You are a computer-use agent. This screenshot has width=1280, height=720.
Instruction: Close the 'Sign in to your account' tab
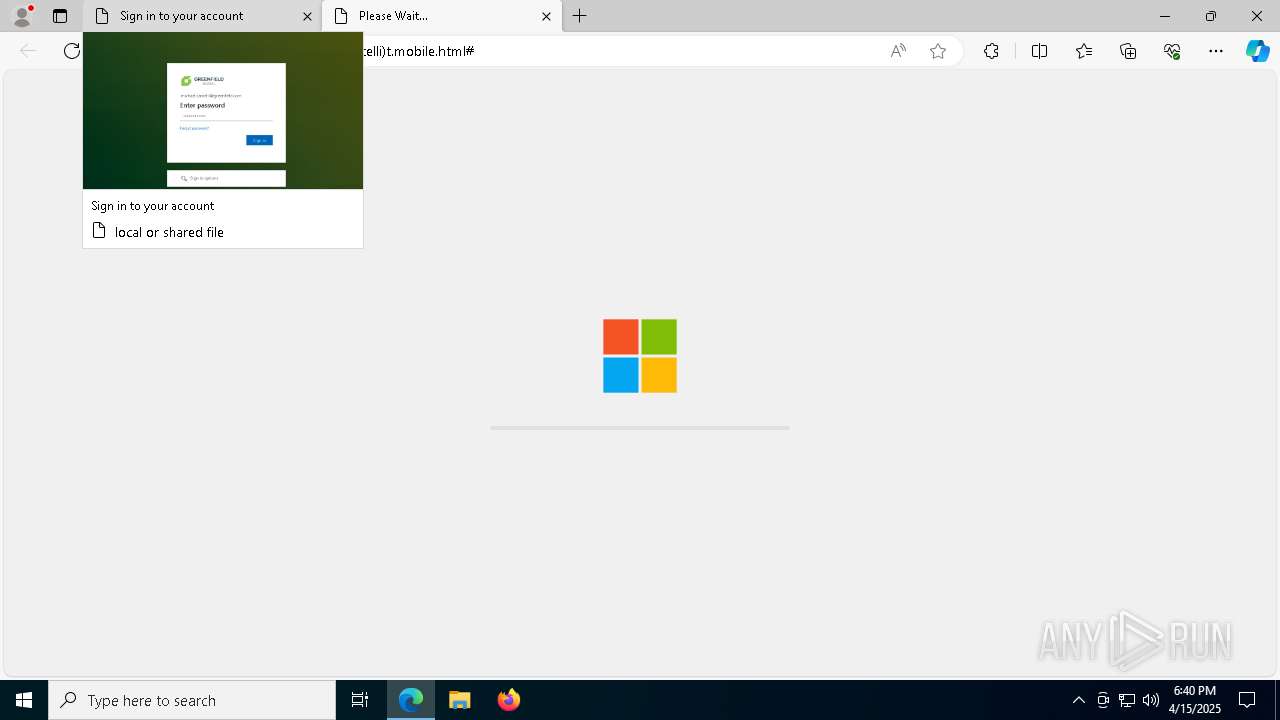click(307, 16)
